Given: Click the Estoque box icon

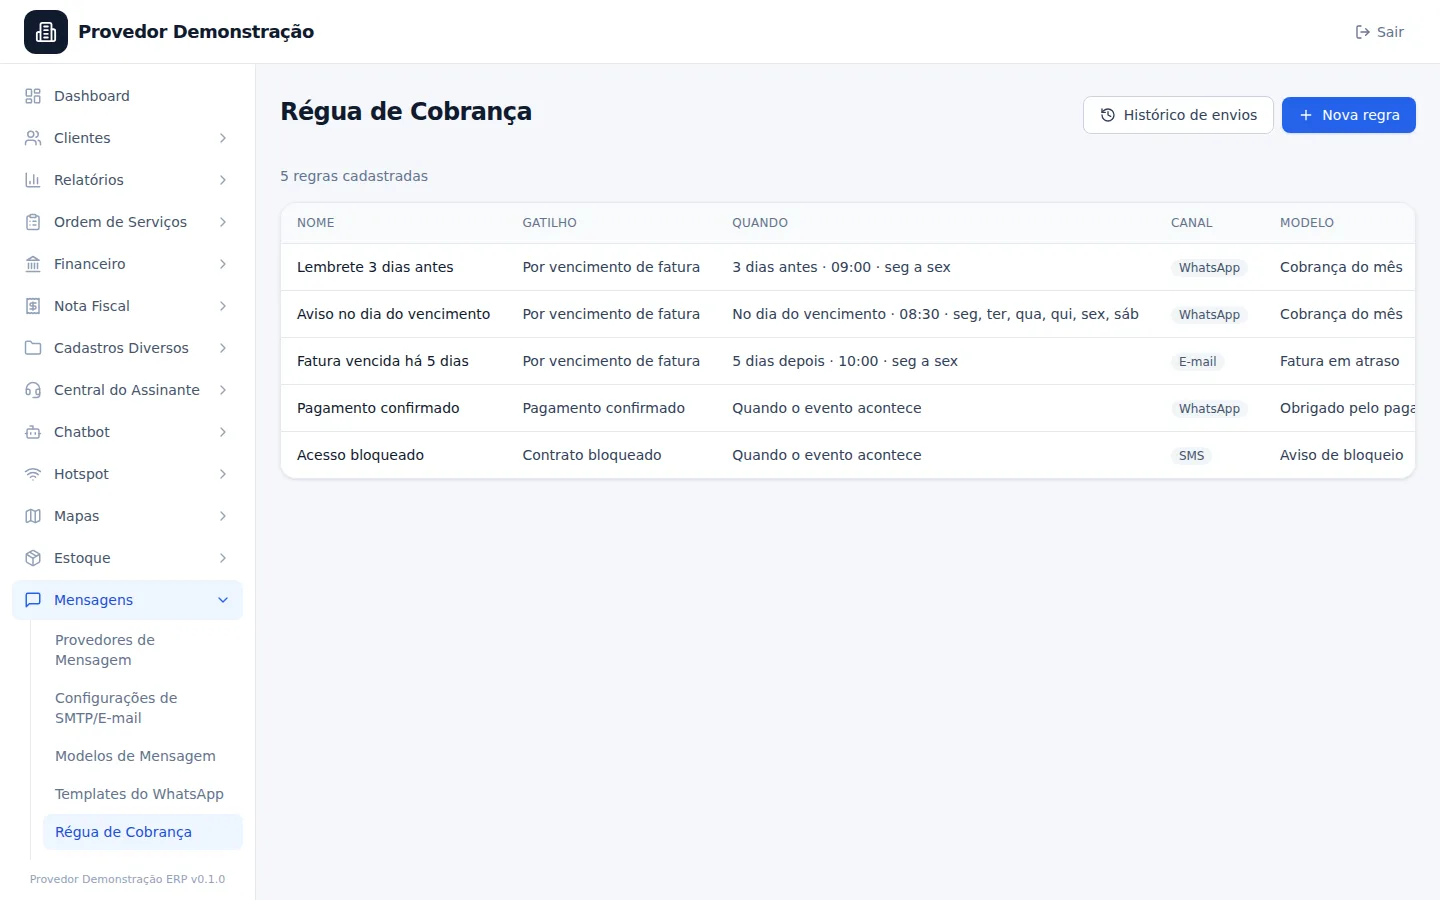Looking at the screenshot, I should (33, 558).
